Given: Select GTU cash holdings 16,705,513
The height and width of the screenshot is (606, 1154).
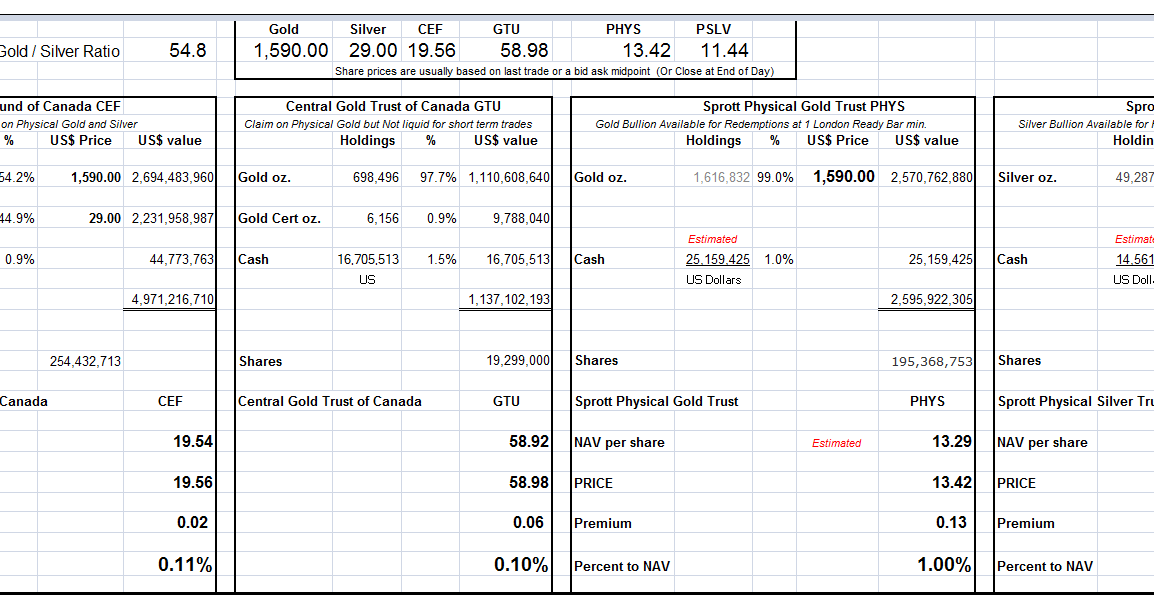Looking at the screenshot, I should point(368,259).
